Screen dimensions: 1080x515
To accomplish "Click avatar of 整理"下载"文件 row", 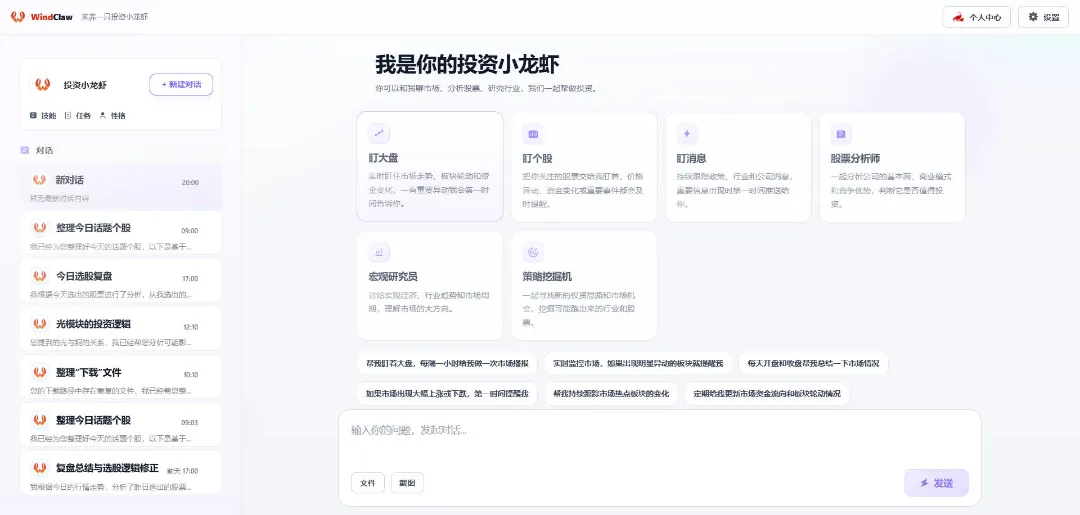I will (x=39, y=372).
